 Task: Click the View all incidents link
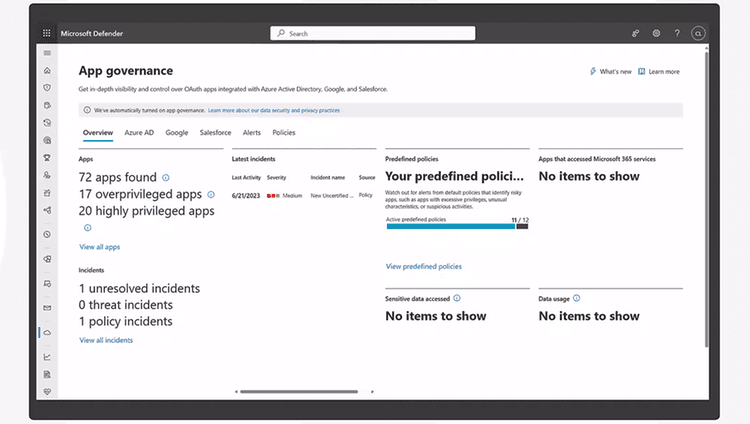(106, 340)
